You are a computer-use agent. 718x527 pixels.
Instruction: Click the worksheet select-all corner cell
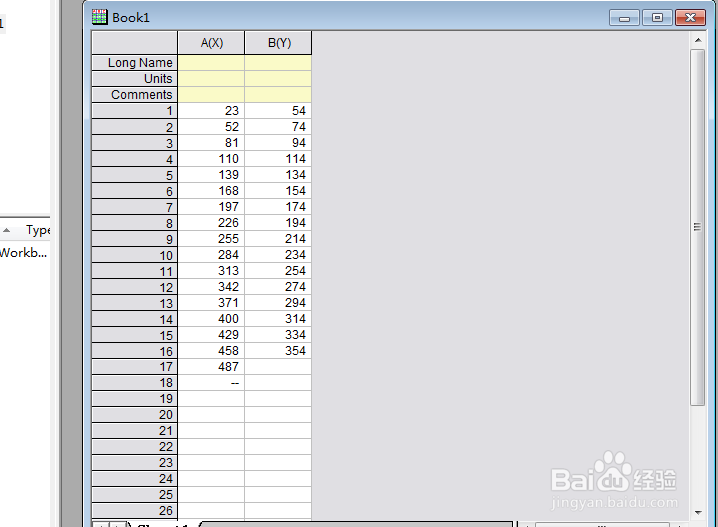[135, 43]
